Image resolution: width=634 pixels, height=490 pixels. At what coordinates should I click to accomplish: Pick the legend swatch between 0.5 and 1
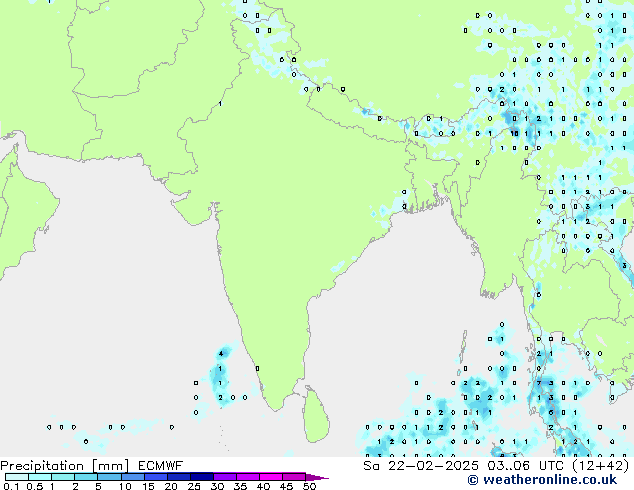(40, 477)
